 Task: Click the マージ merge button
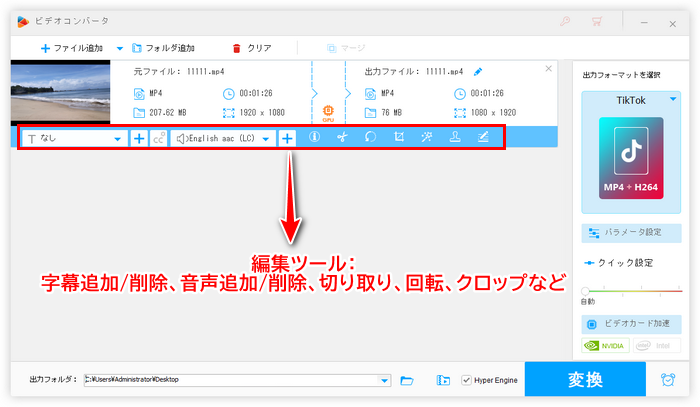346,48
